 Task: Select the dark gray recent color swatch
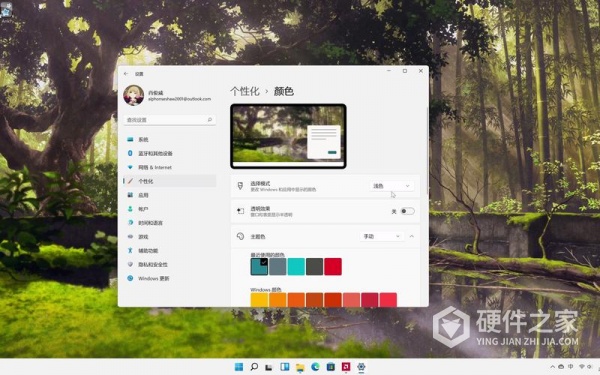pyautogui.click(x=315, y=266)
